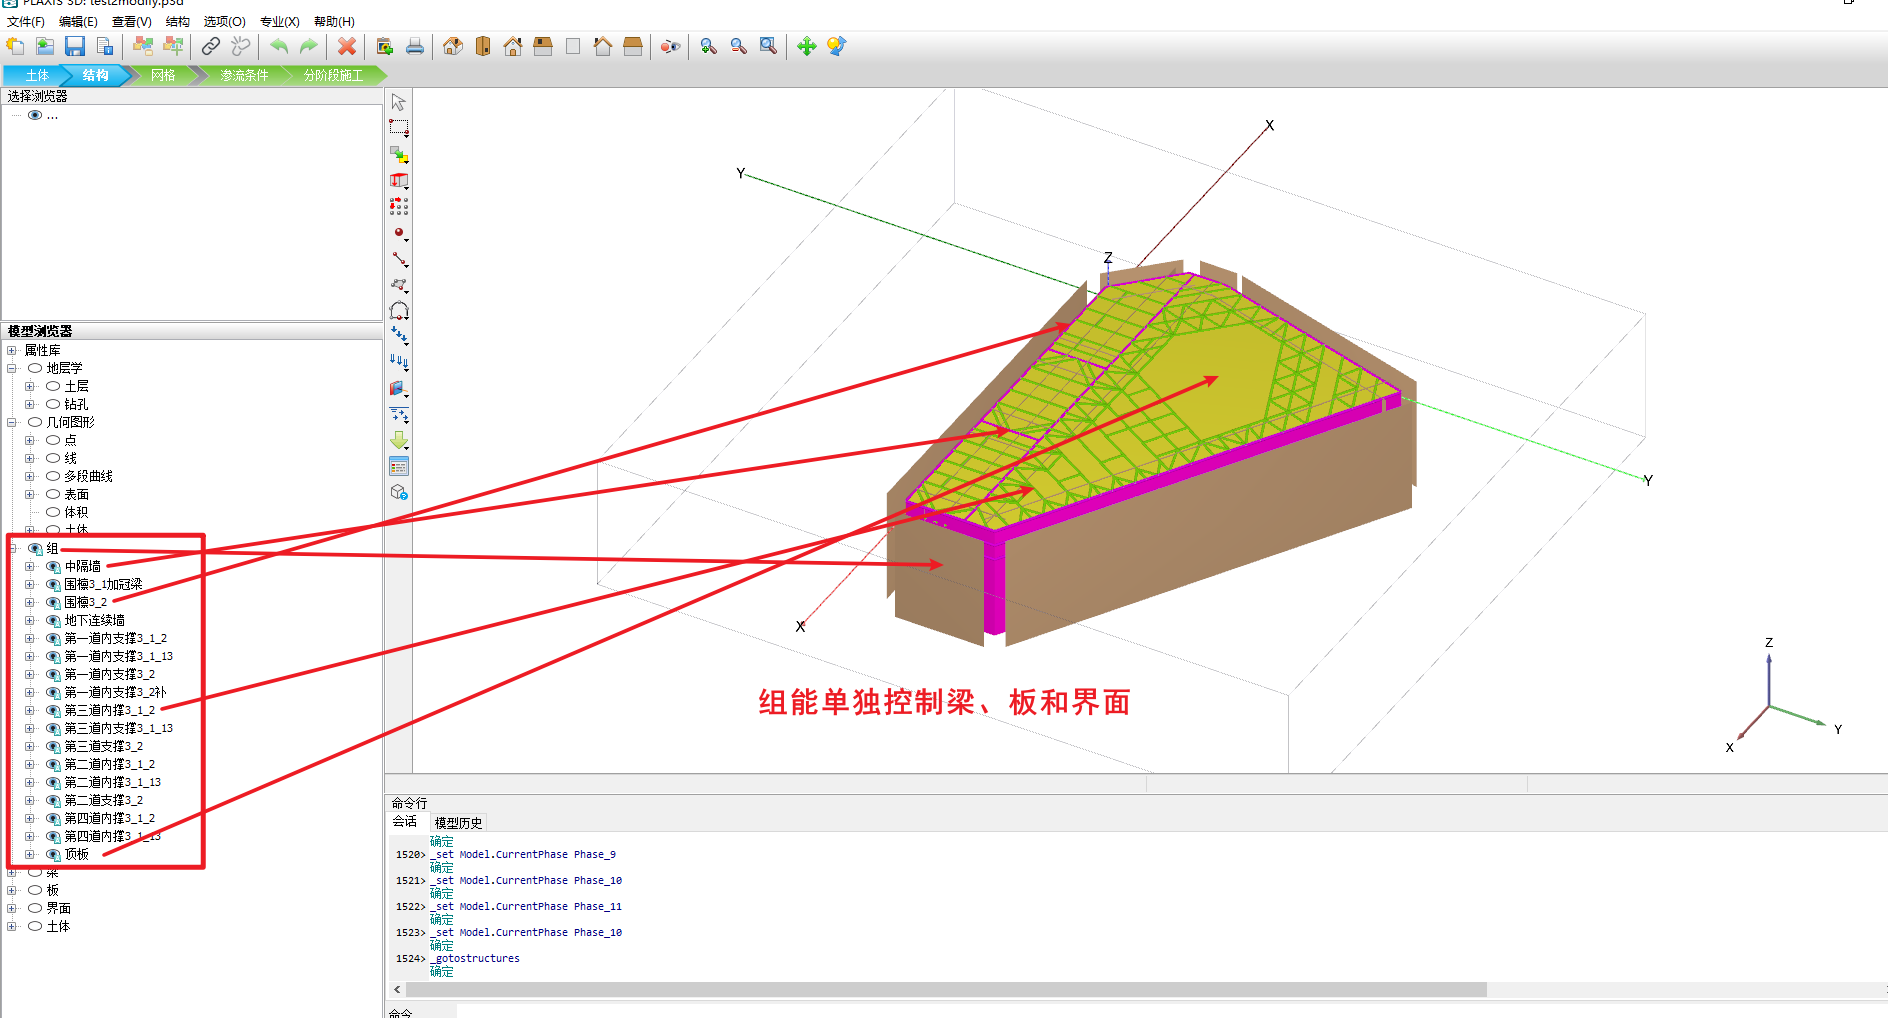Expand the bottom 土体 tree node
The width and height of the screenshot is (1888, 1018).
[12, 926]
